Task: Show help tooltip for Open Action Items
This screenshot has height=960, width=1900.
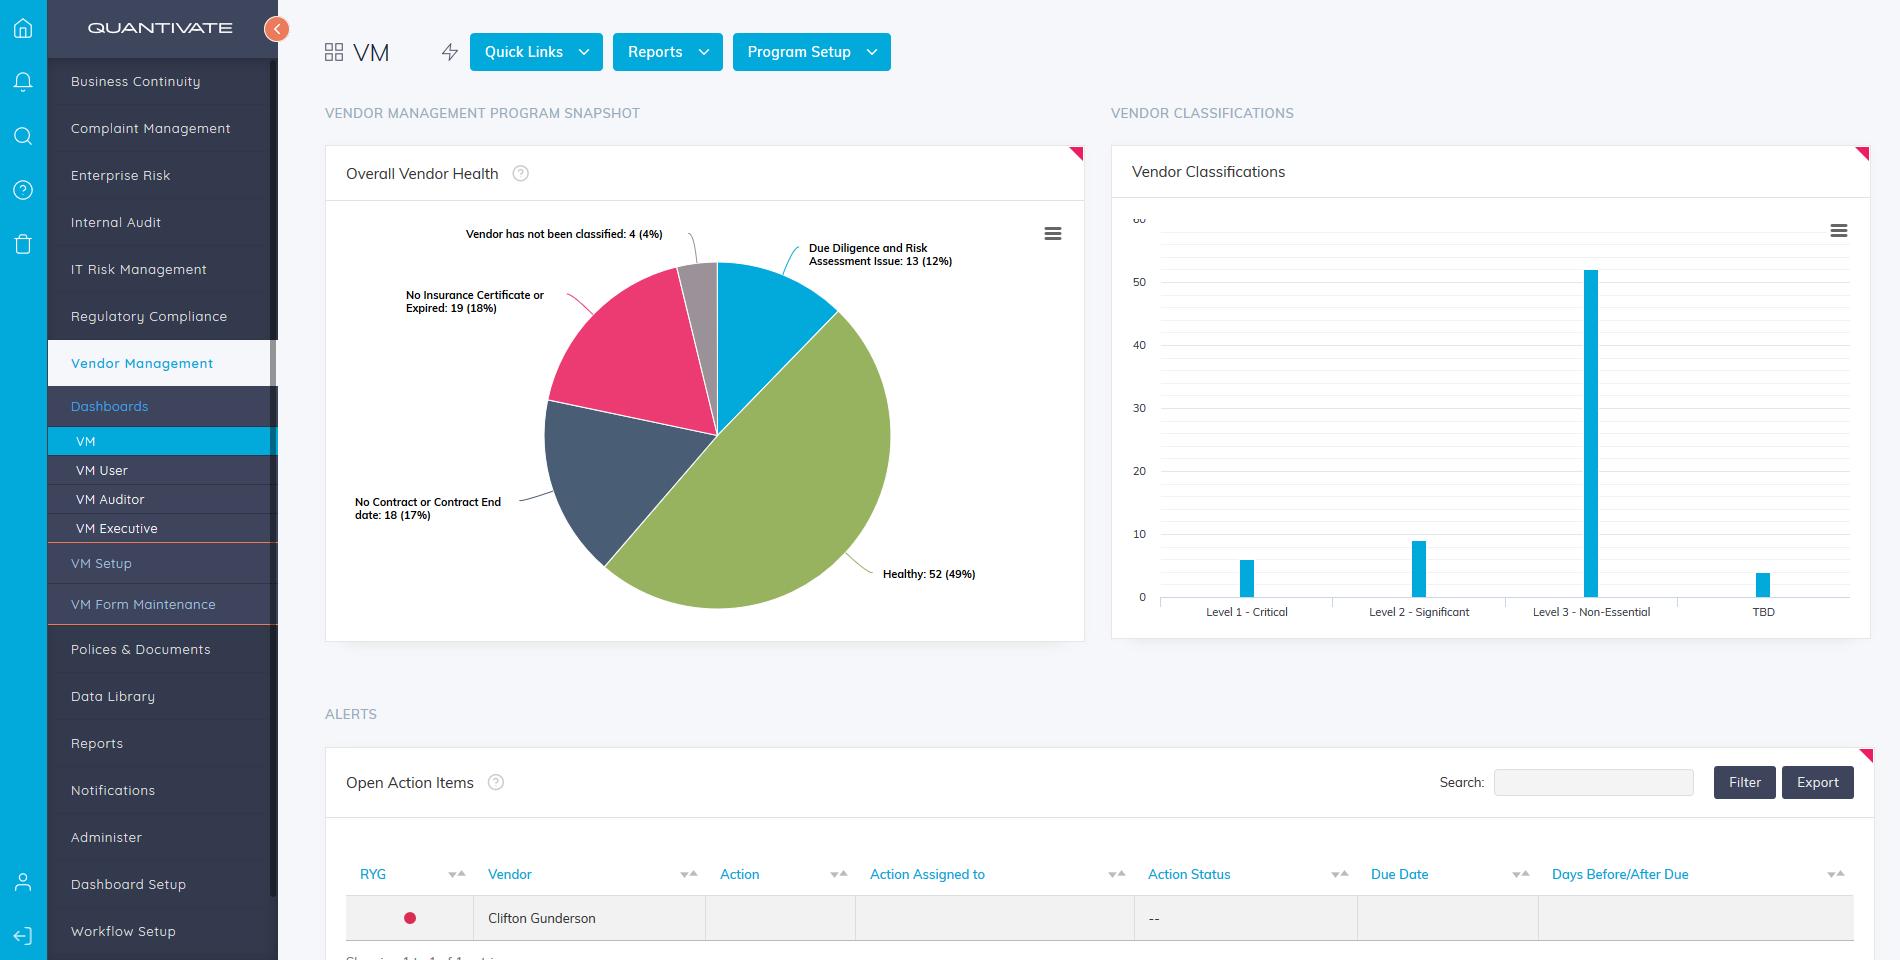Action: [x=496, y=782]
